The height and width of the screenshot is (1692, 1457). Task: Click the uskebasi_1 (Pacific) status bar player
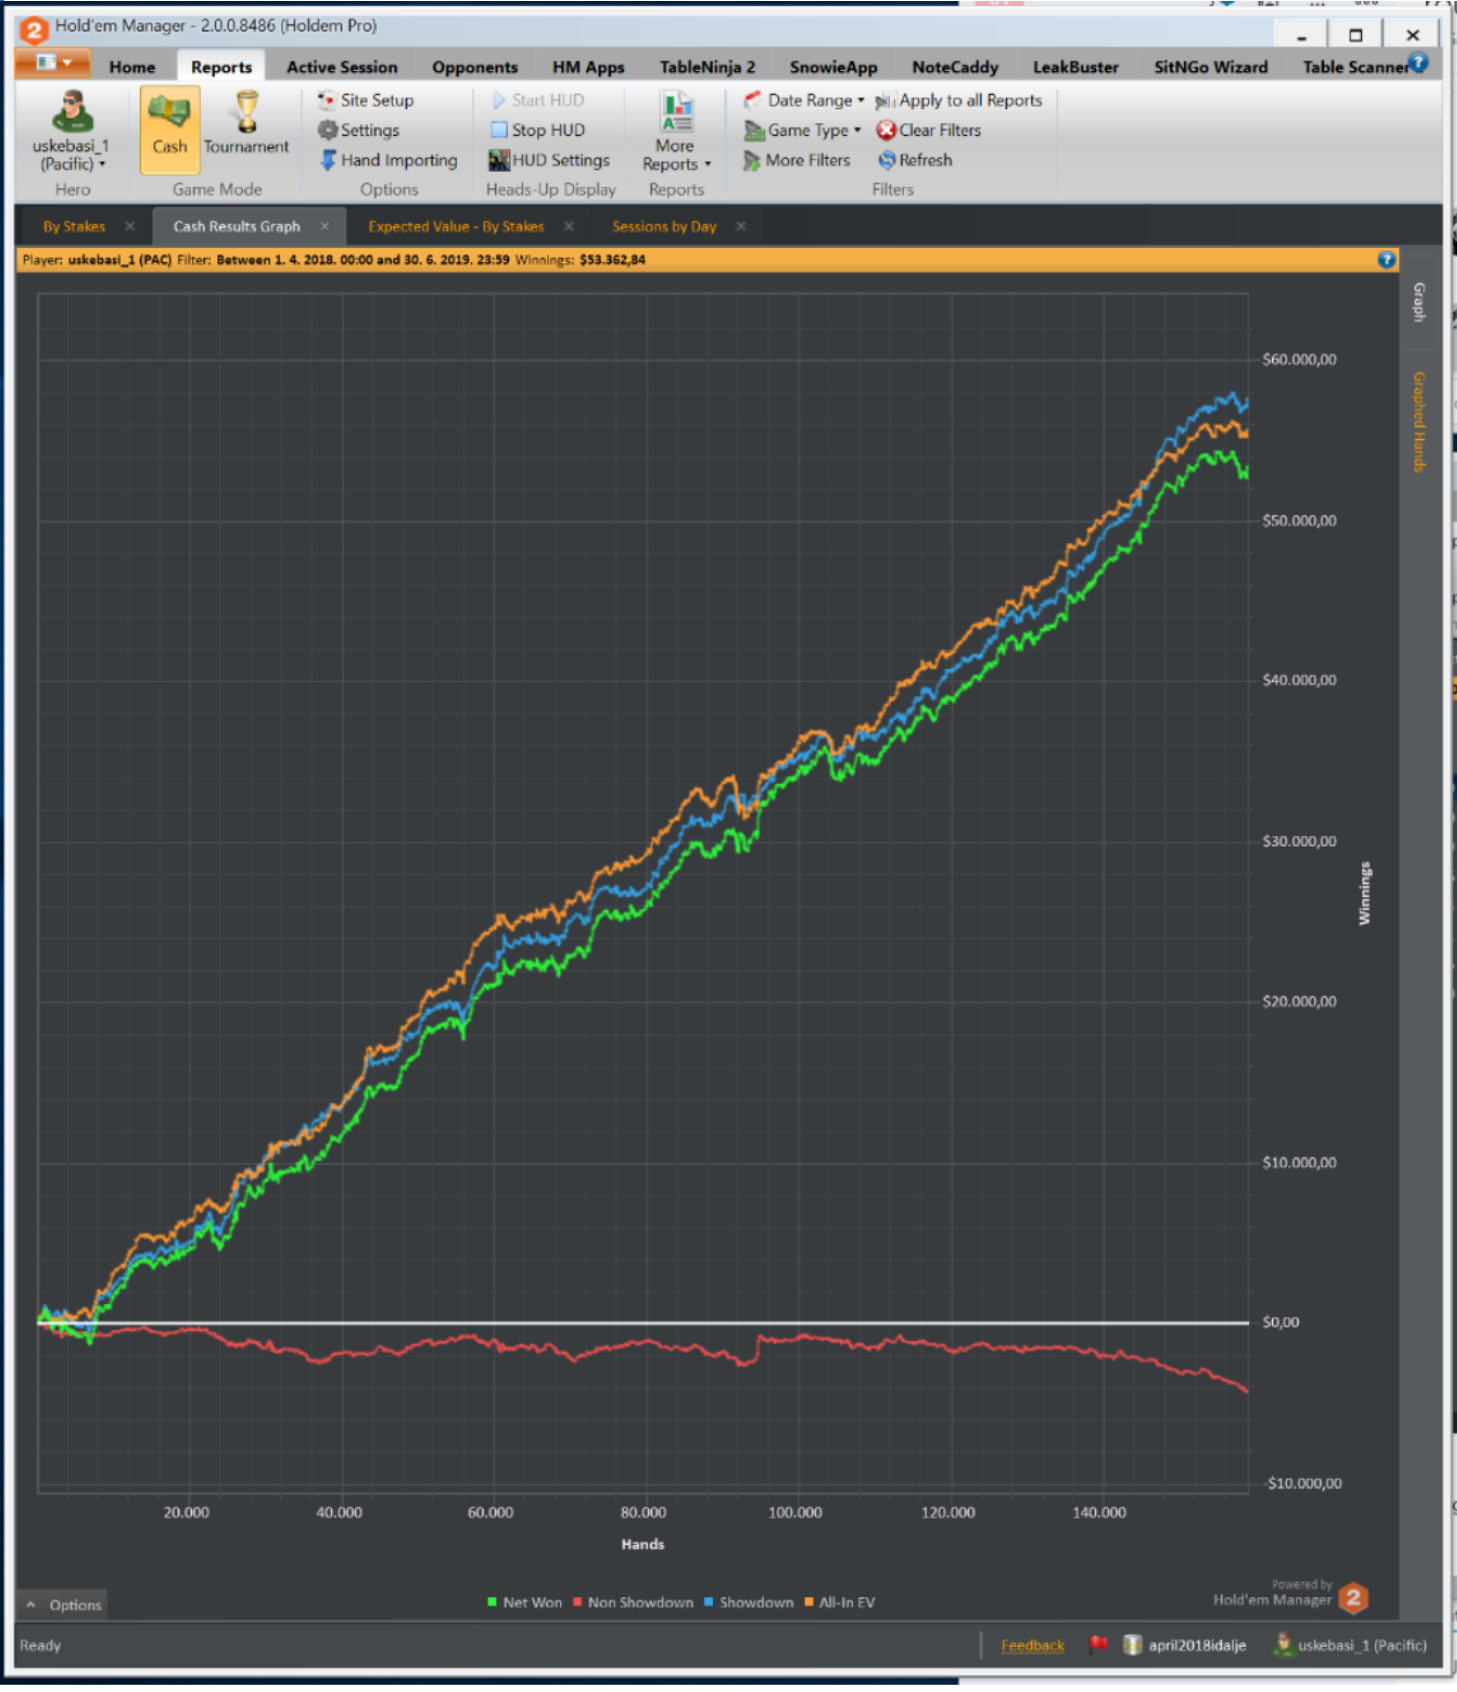tap(1350, 1645)
